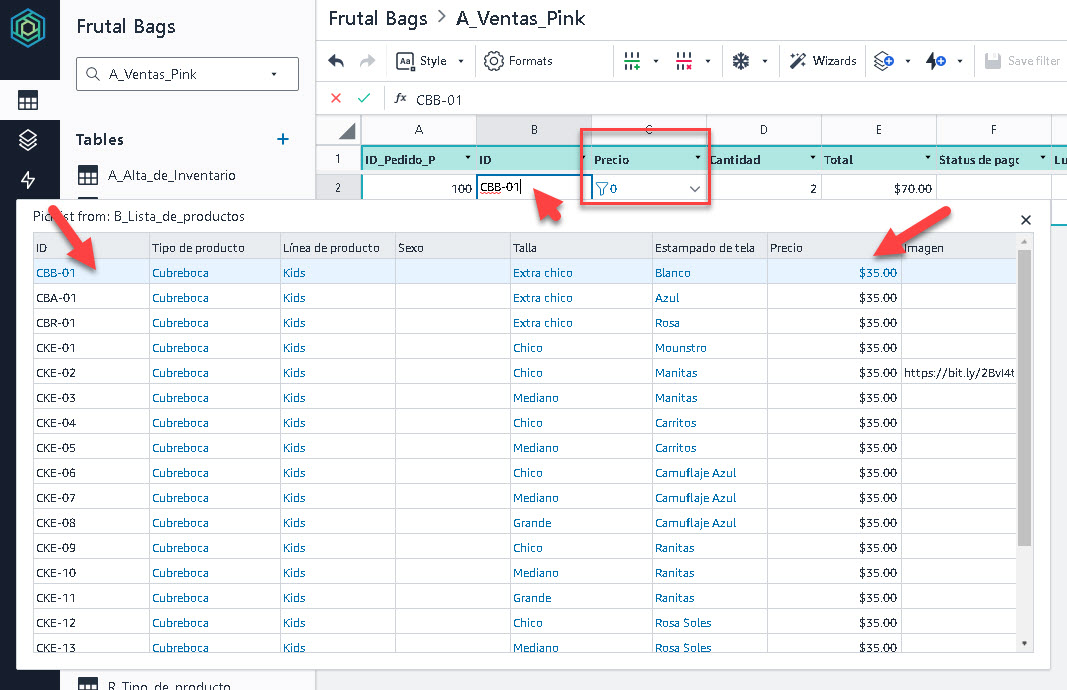1067x690 pixels.
Task: Click the Wizards button
Action: (822, 61)
